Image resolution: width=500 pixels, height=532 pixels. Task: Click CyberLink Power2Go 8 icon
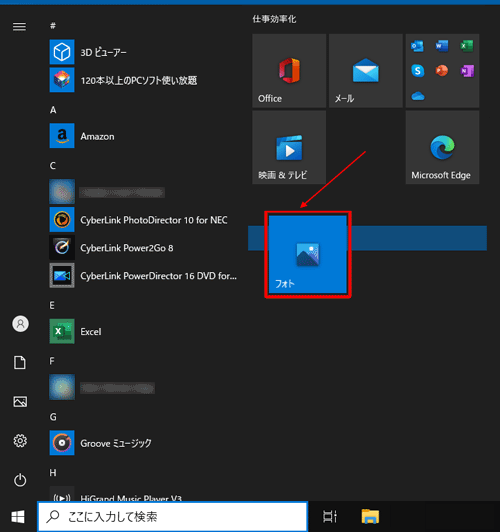tap(62, 247)
